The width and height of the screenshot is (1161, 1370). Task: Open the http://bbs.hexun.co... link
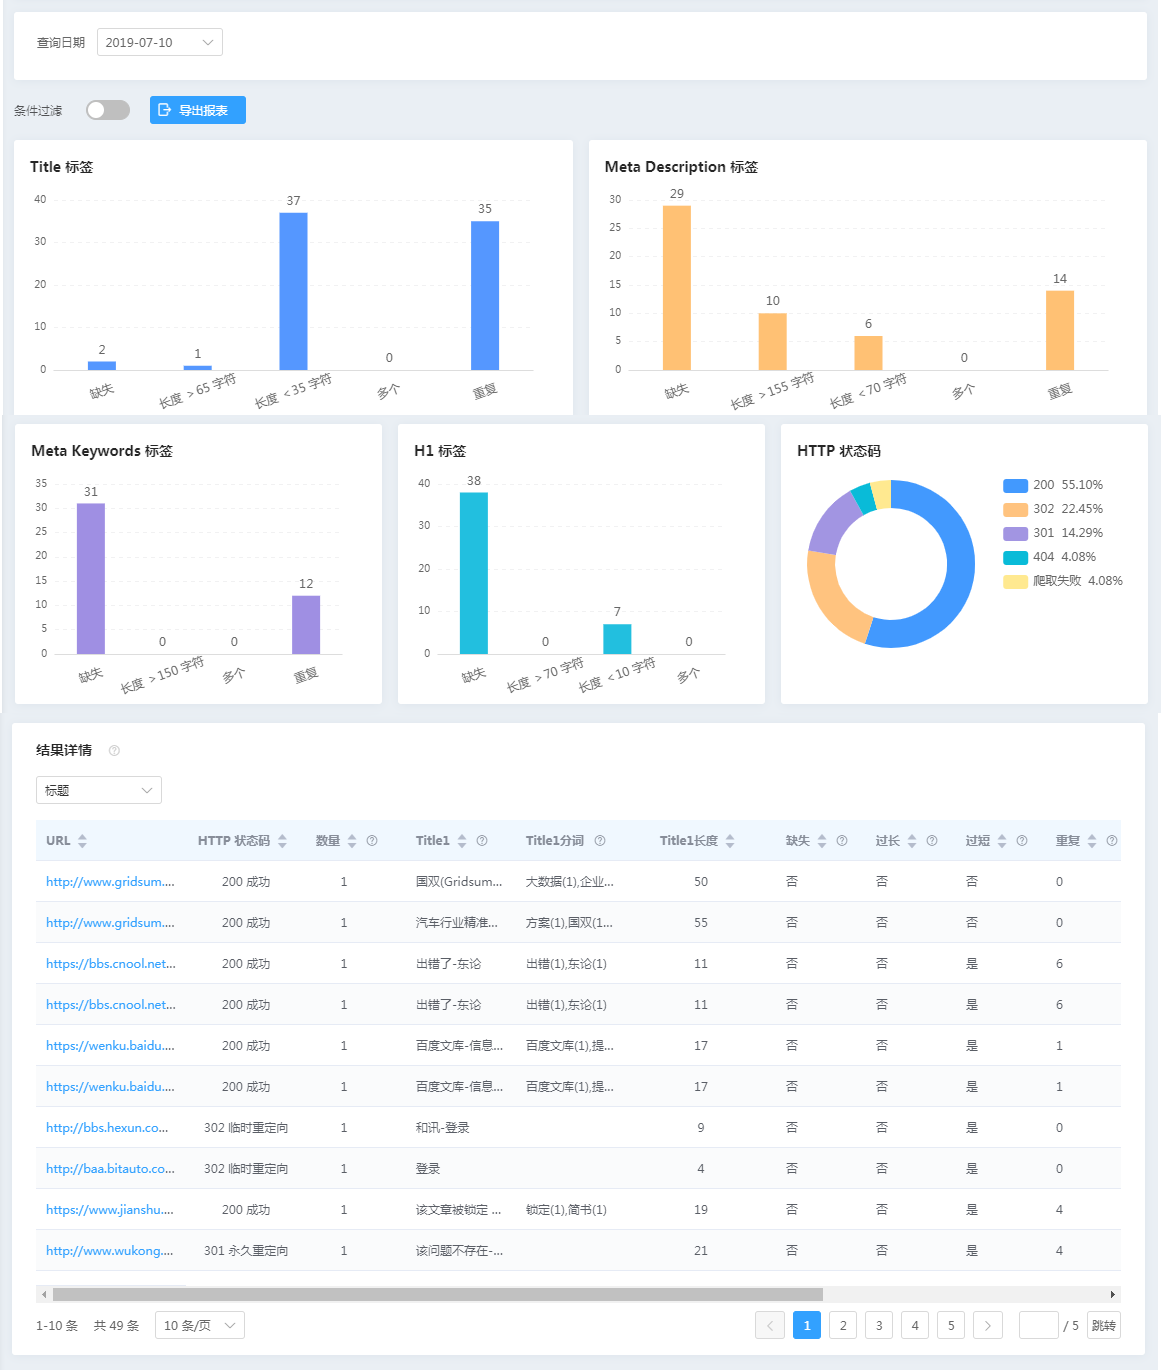point(107,1128)
